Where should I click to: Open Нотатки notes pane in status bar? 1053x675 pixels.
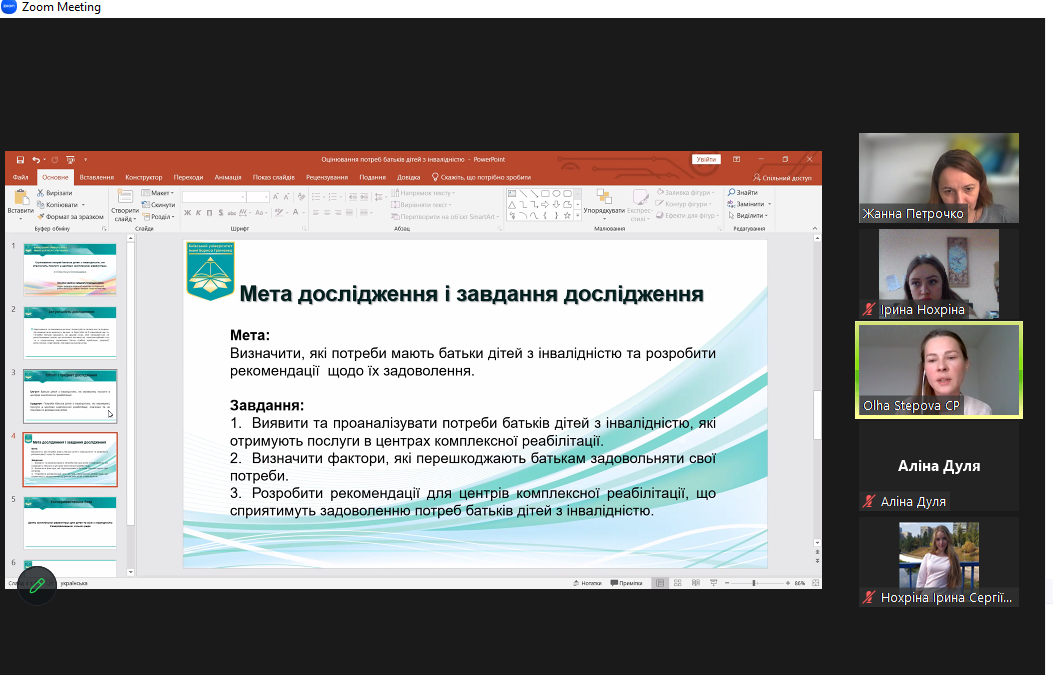pos(588,583)
